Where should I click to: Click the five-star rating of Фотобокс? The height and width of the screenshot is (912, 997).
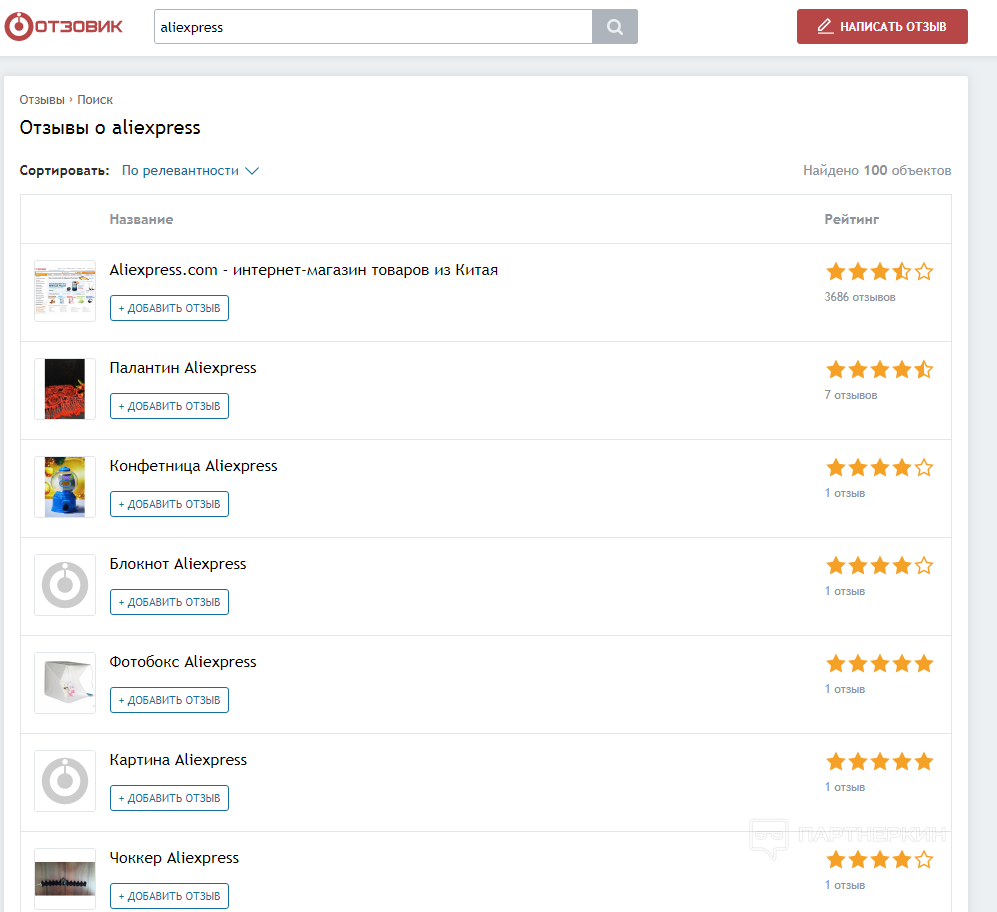879,663
